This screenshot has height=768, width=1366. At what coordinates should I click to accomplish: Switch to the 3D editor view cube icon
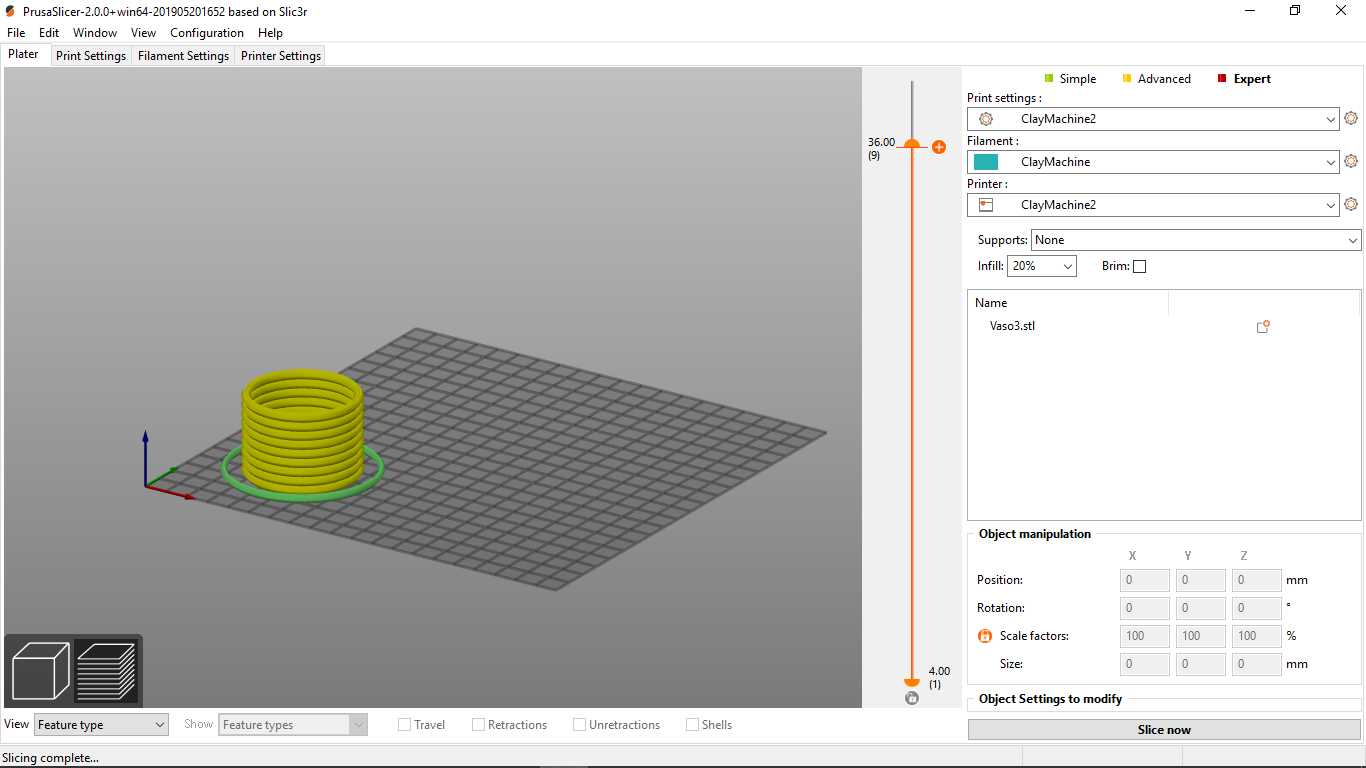(x=40, y=670)
